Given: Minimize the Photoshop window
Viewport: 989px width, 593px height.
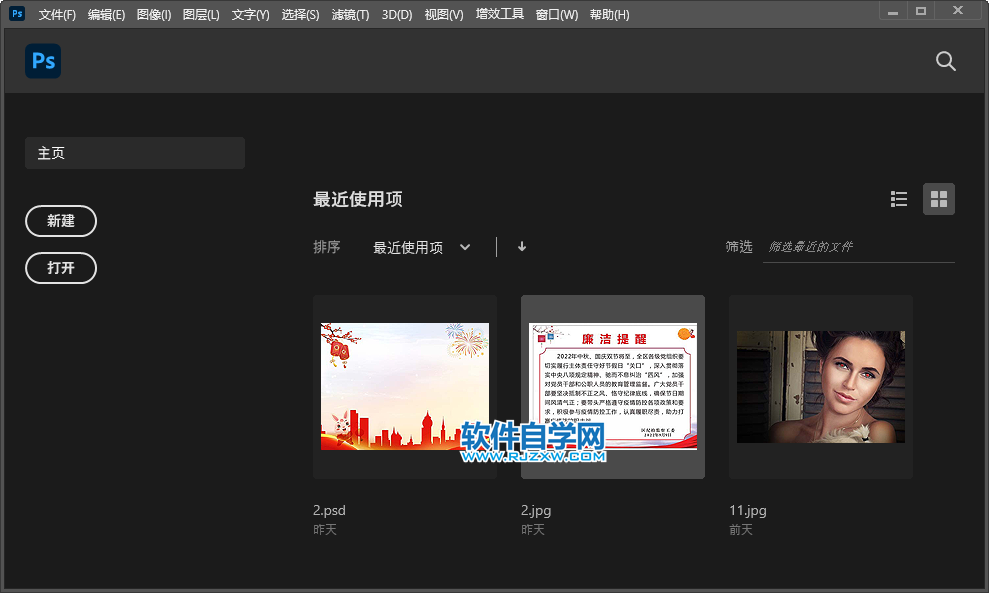Looking at the screenshot, I should [892, 11].
